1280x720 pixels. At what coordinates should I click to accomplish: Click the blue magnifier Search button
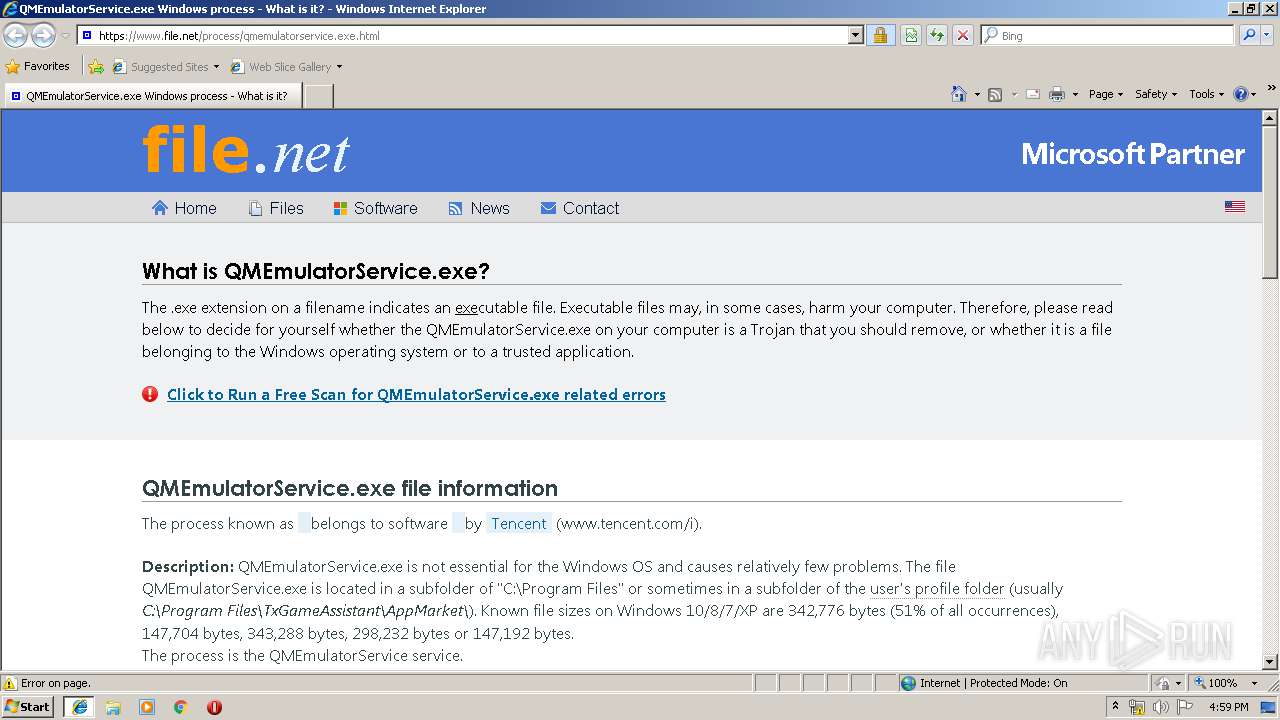(x=1249, y=35)
